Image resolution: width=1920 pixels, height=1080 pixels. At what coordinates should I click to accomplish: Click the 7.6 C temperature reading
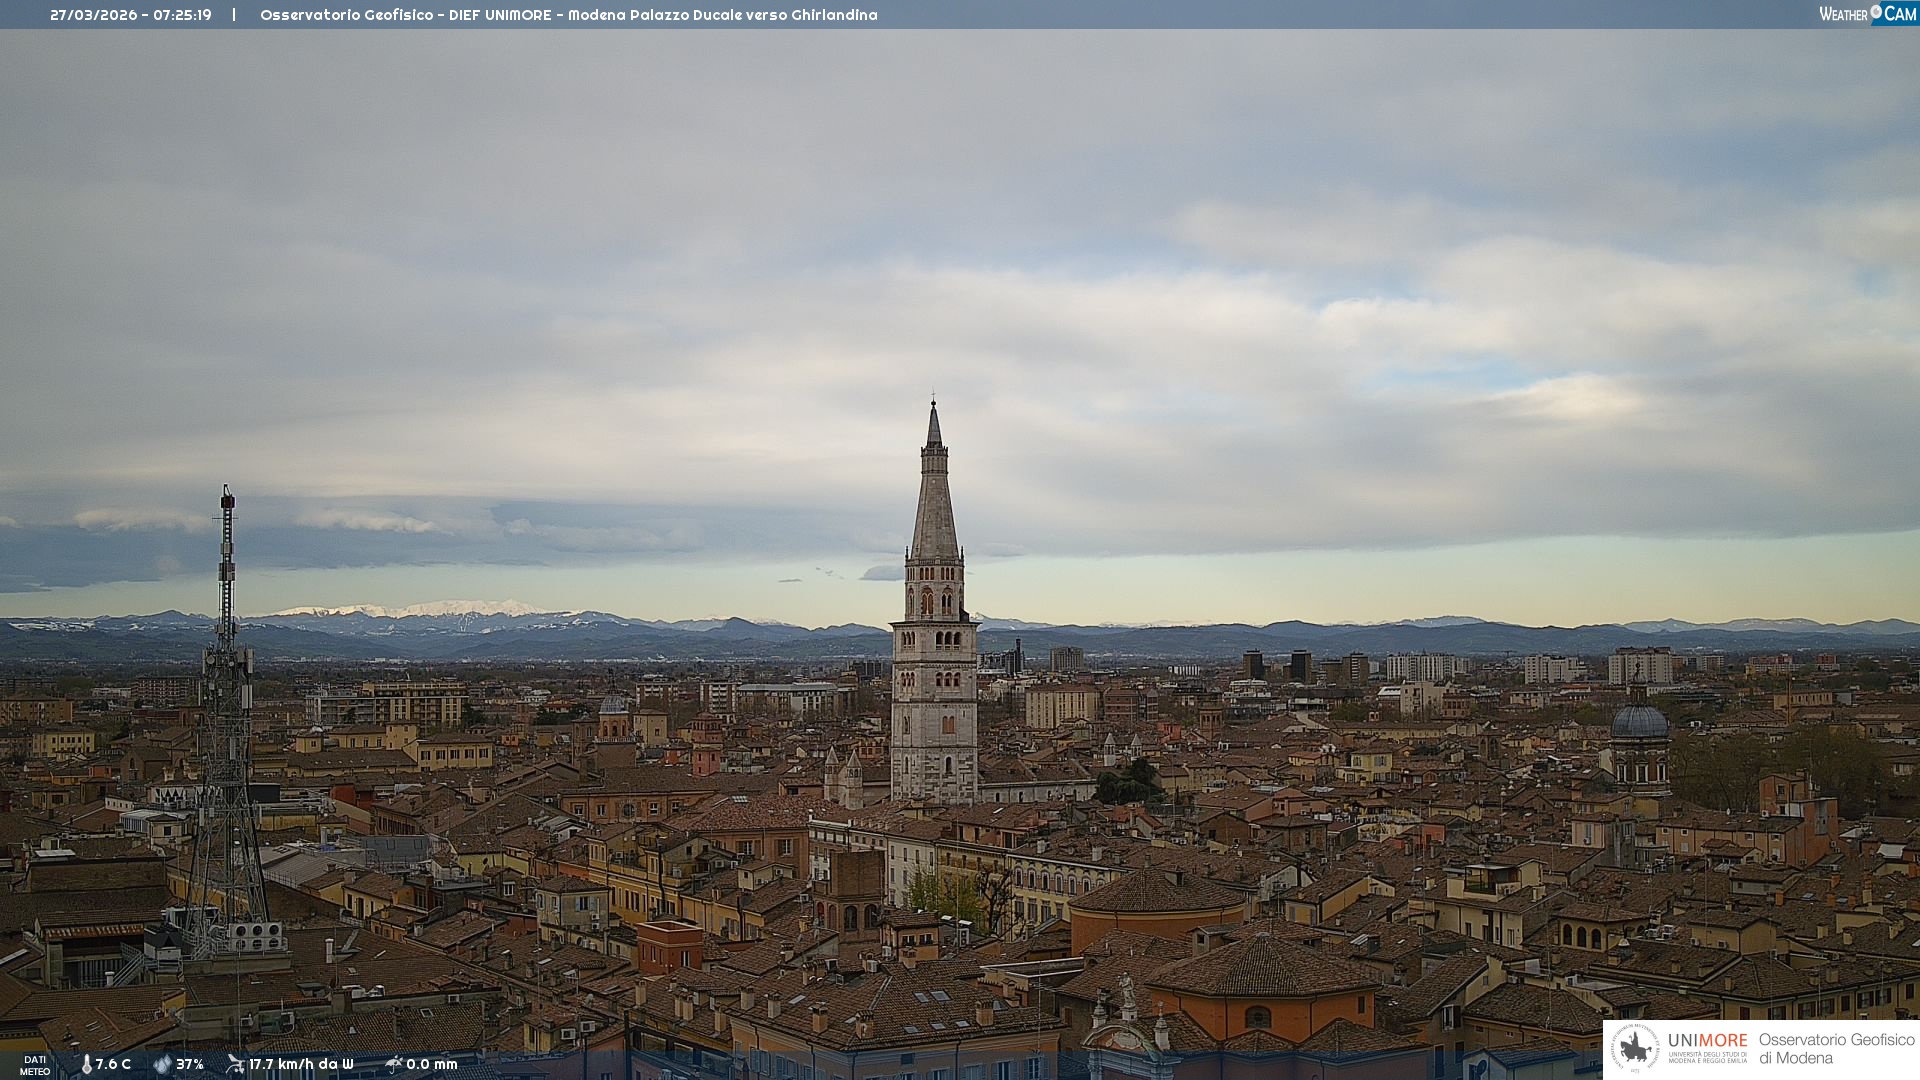113,1064
